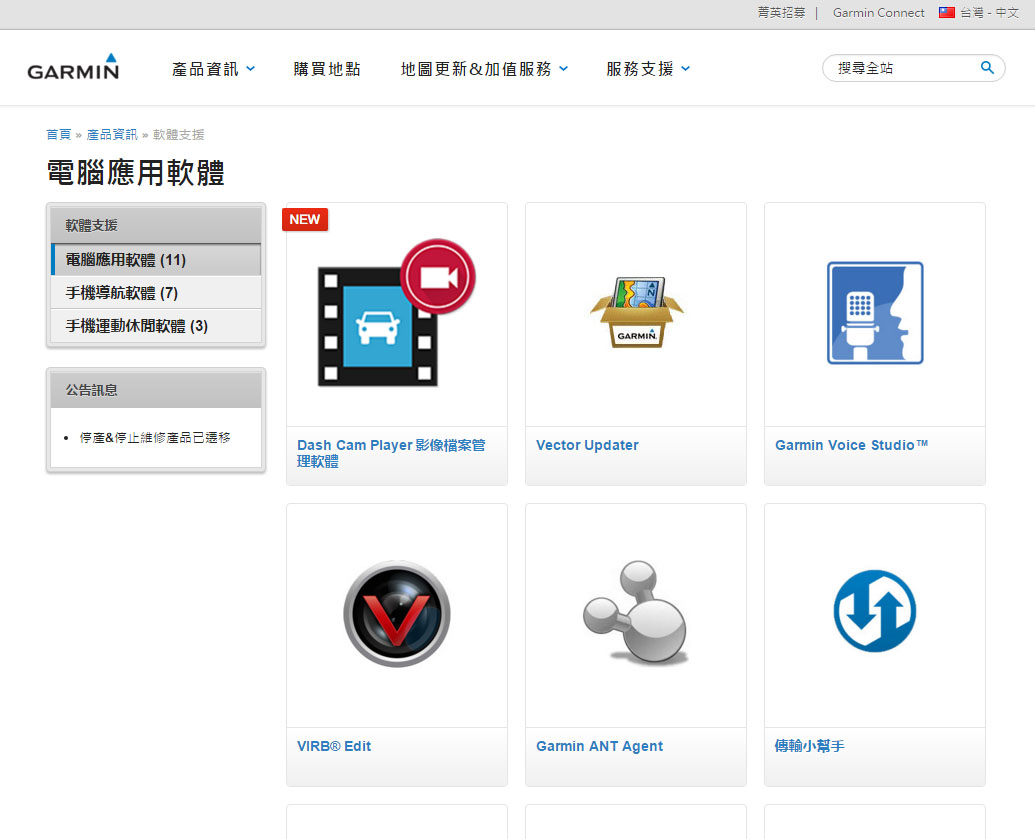1035x839 pixels.
Task: Open the VIRB Edit lens icon
Action: [x=397, y=613]
